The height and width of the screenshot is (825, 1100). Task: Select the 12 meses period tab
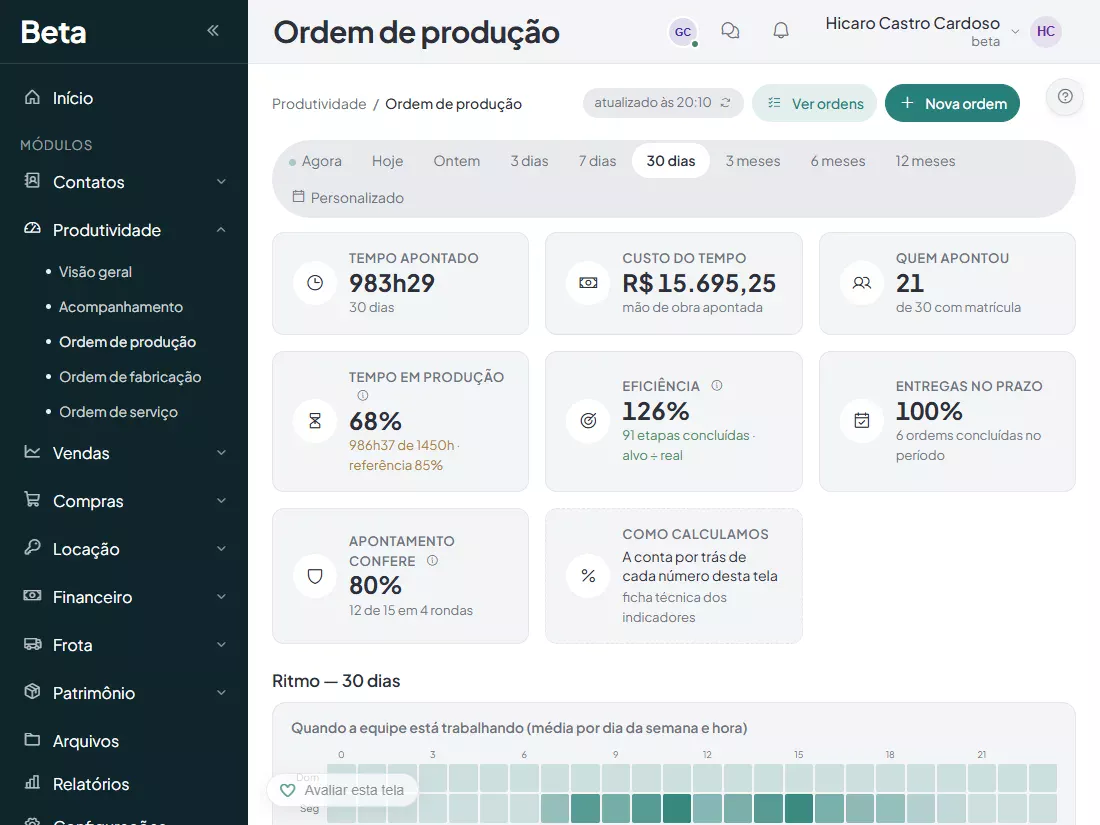pos(925,161)
